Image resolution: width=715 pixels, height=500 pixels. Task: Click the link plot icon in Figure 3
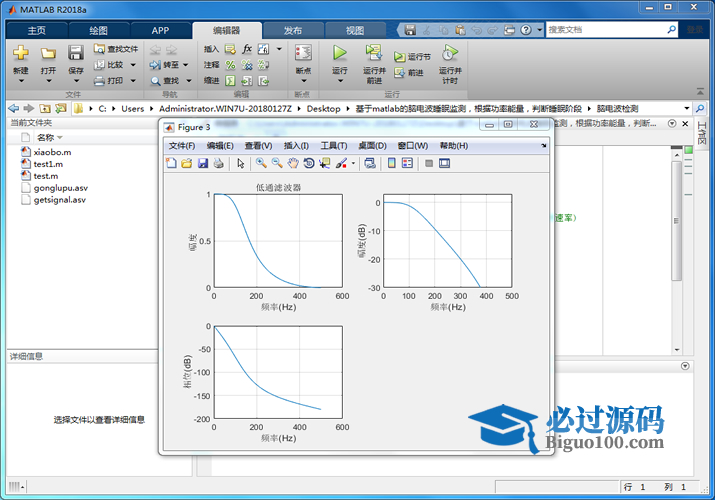coord(370,163)
